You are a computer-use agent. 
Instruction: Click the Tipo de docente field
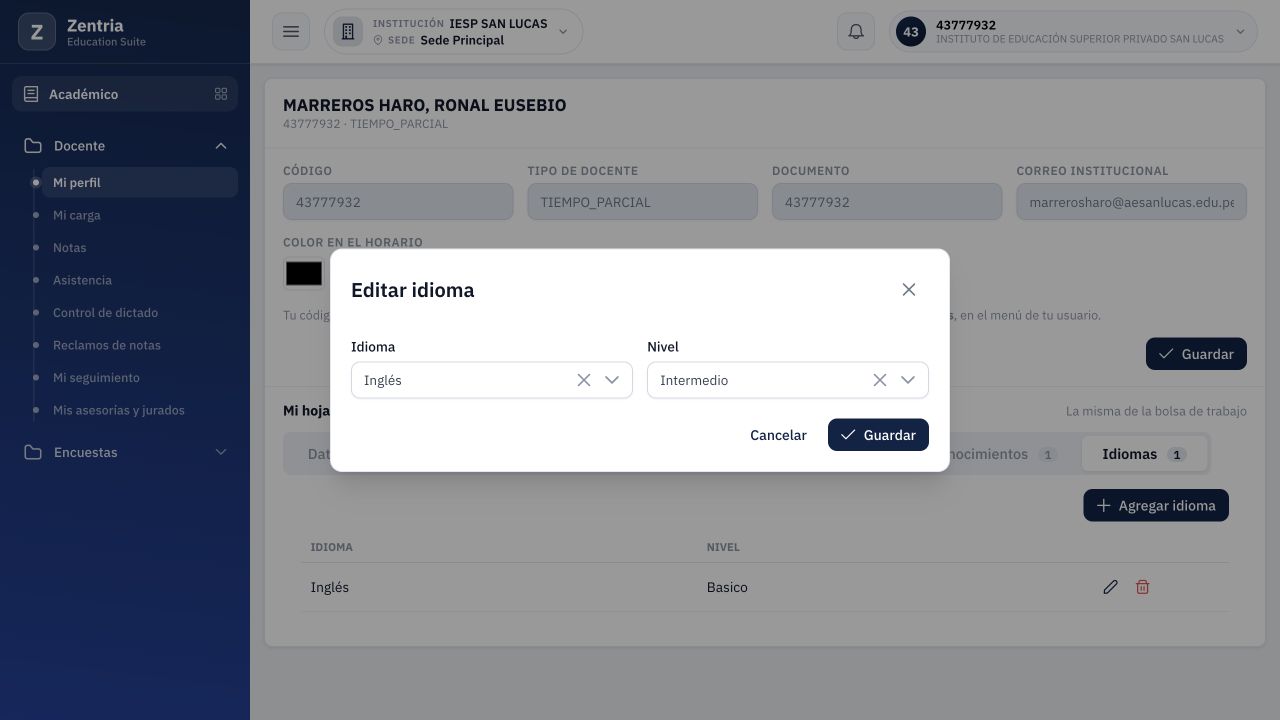point(642,202)
